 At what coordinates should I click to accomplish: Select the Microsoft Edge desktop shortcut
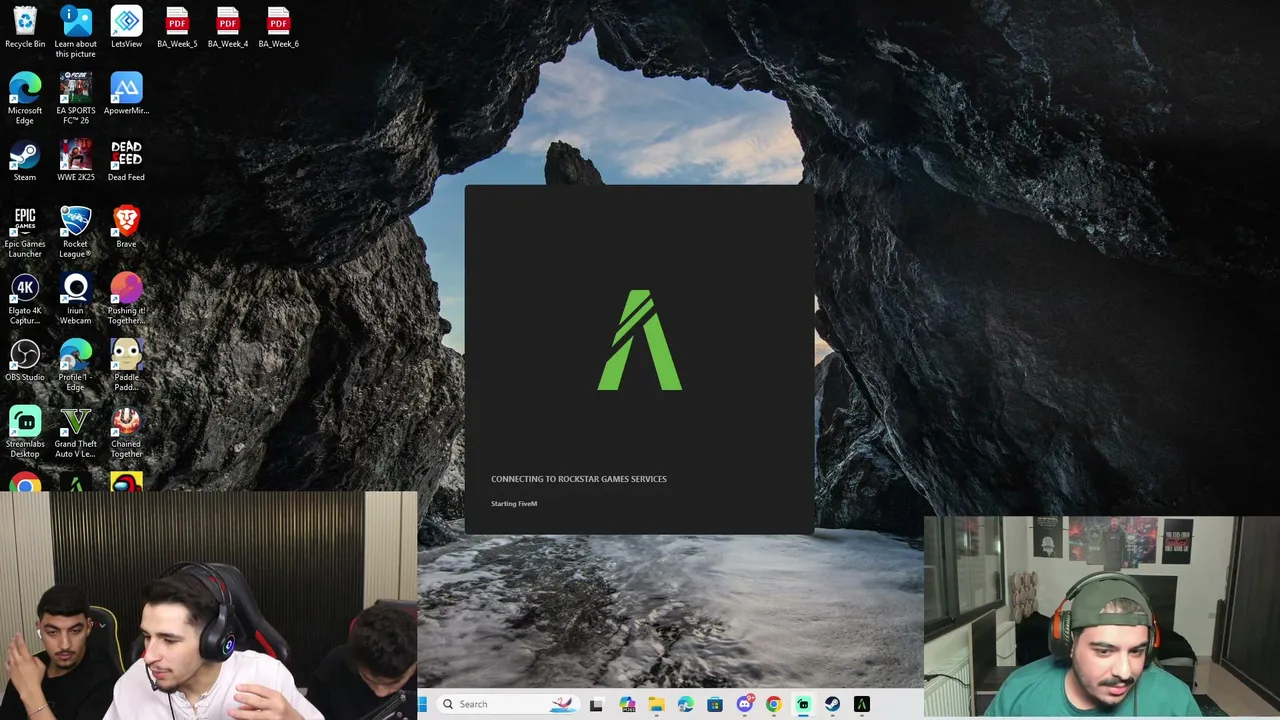coord(25,98)
